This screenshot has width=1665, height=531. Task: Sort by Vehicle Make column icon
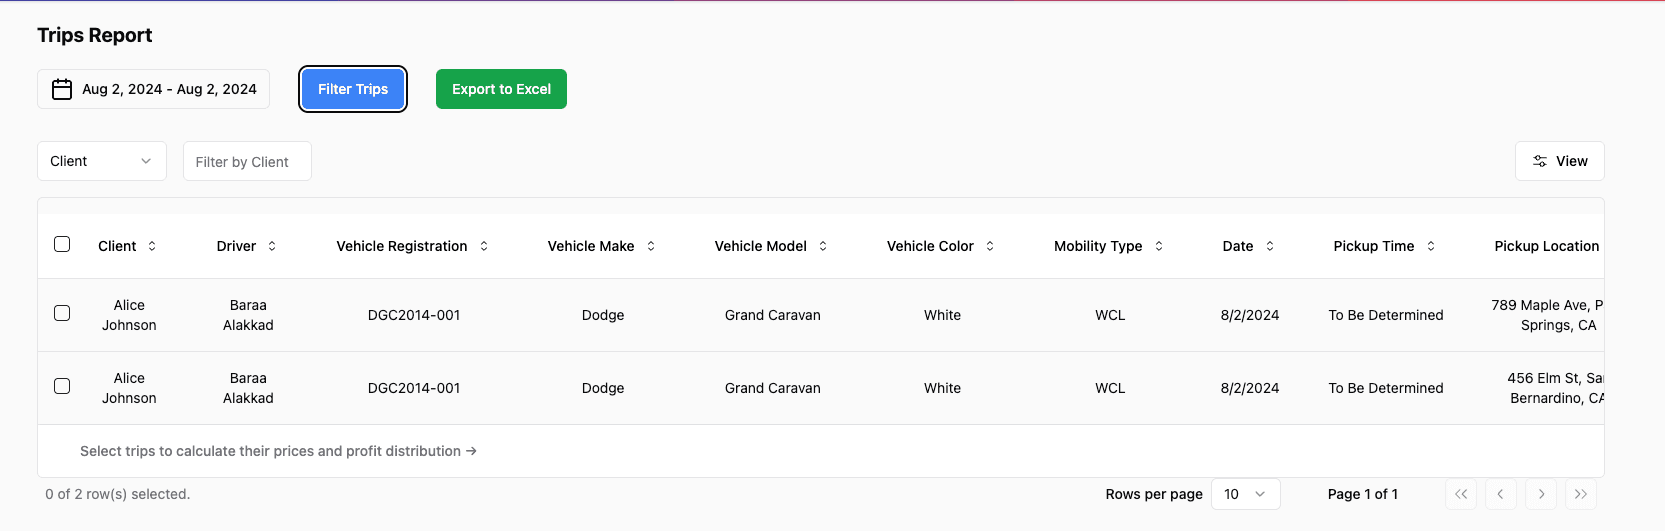[x=651, y=246]
